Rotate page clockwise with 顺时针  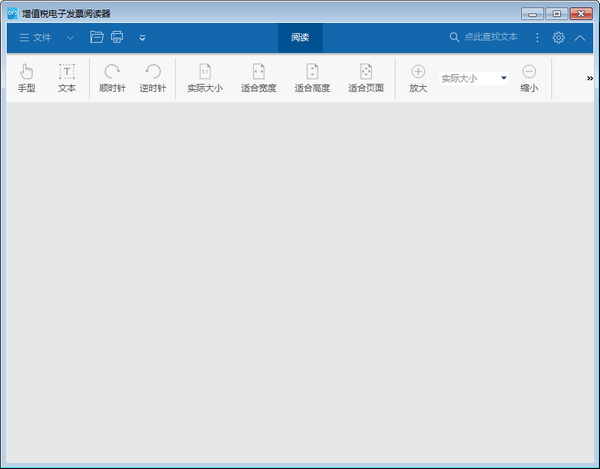[x=112, y=78]
